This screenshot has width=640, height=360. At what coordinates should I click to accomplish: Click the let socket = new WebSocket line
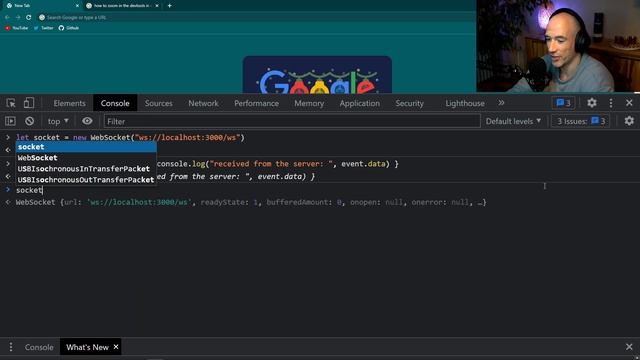point(130,138)
